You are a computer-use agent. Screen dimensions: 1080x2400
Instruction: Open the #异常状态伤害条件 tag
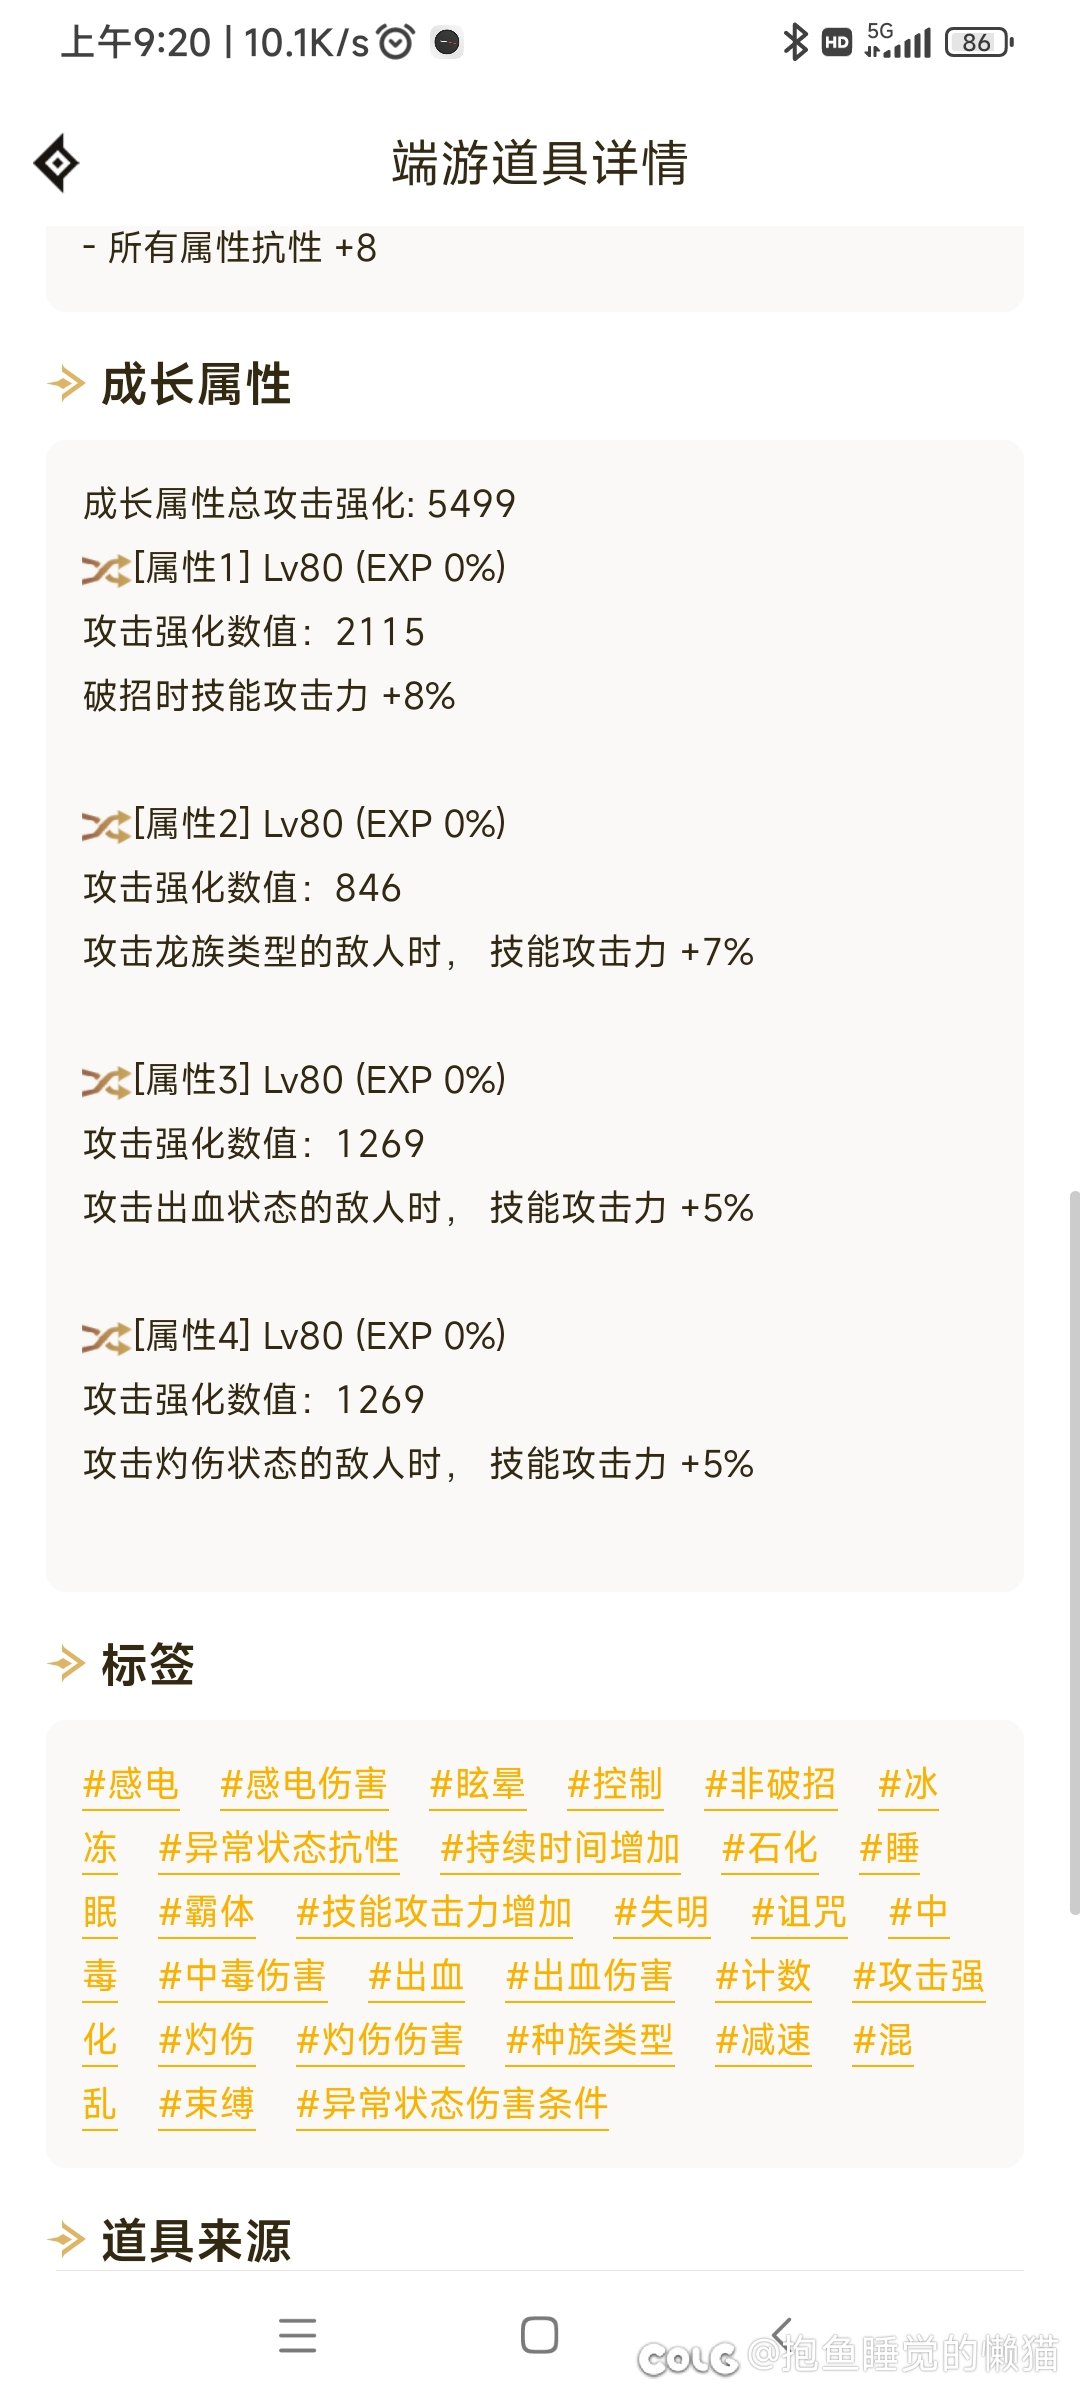tap(452, 2105)
